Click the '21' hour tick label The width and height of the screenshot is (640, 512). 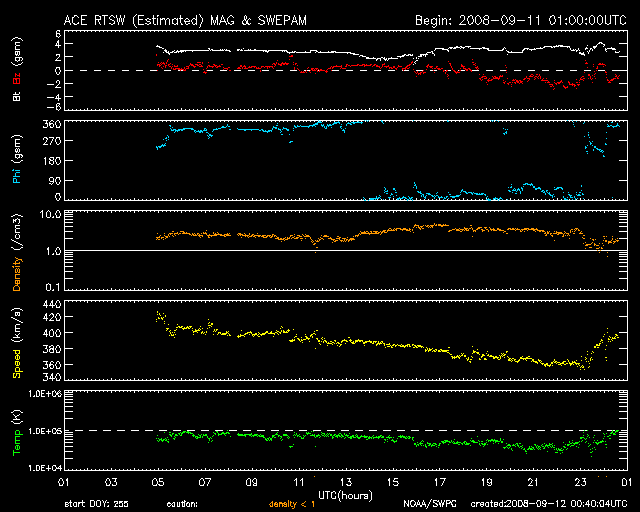tap(533, 482)
